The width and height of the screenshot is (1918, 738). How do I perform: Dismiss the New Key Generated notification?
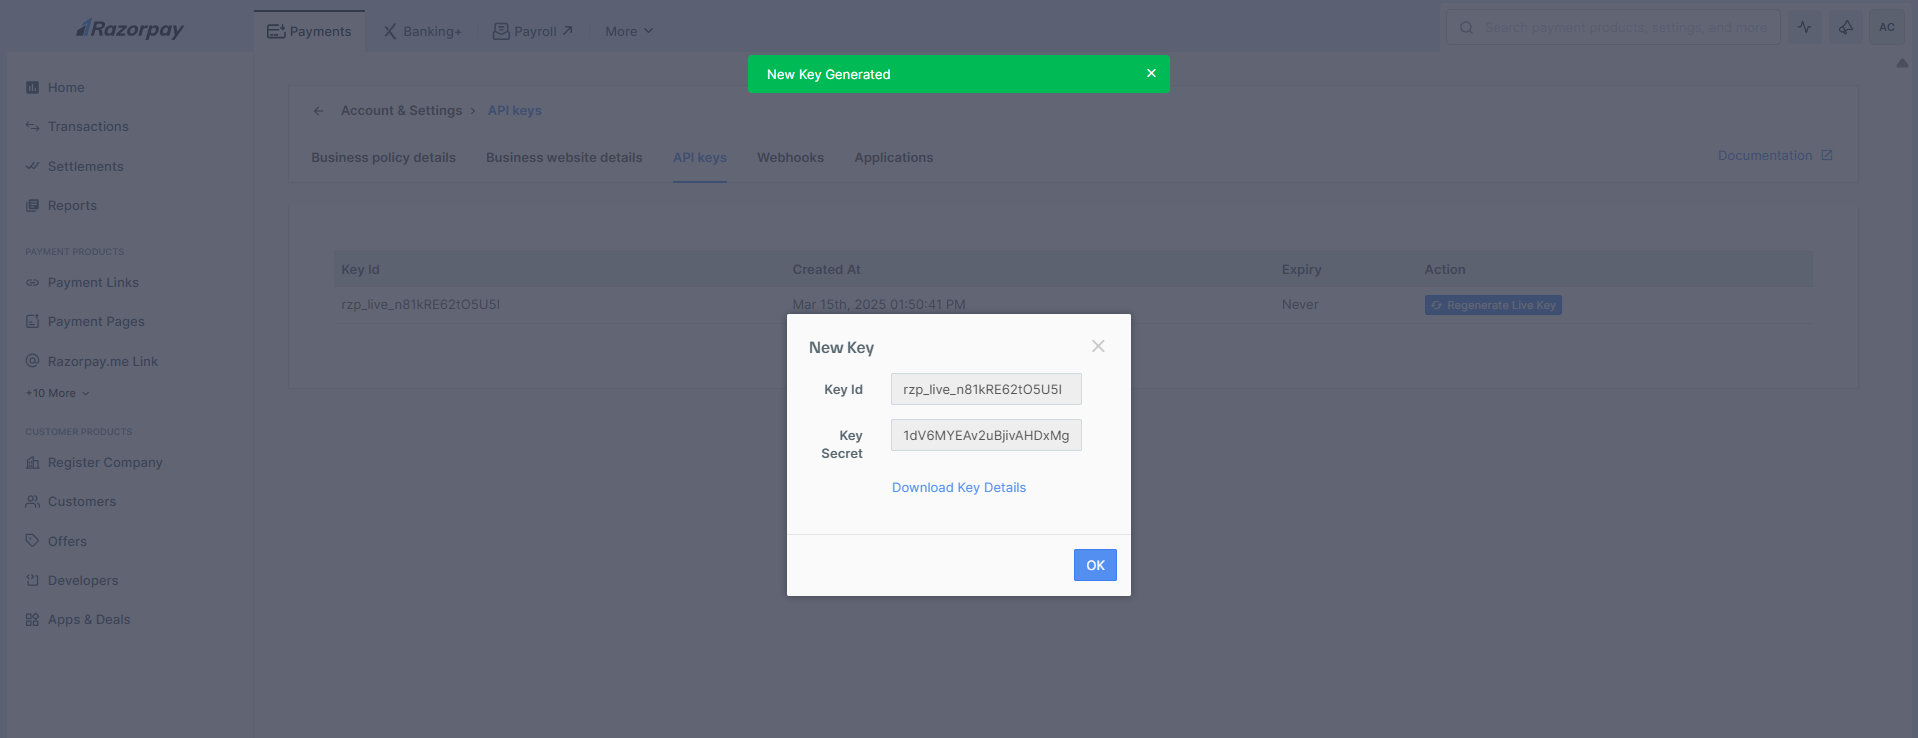click(1151, 74)
